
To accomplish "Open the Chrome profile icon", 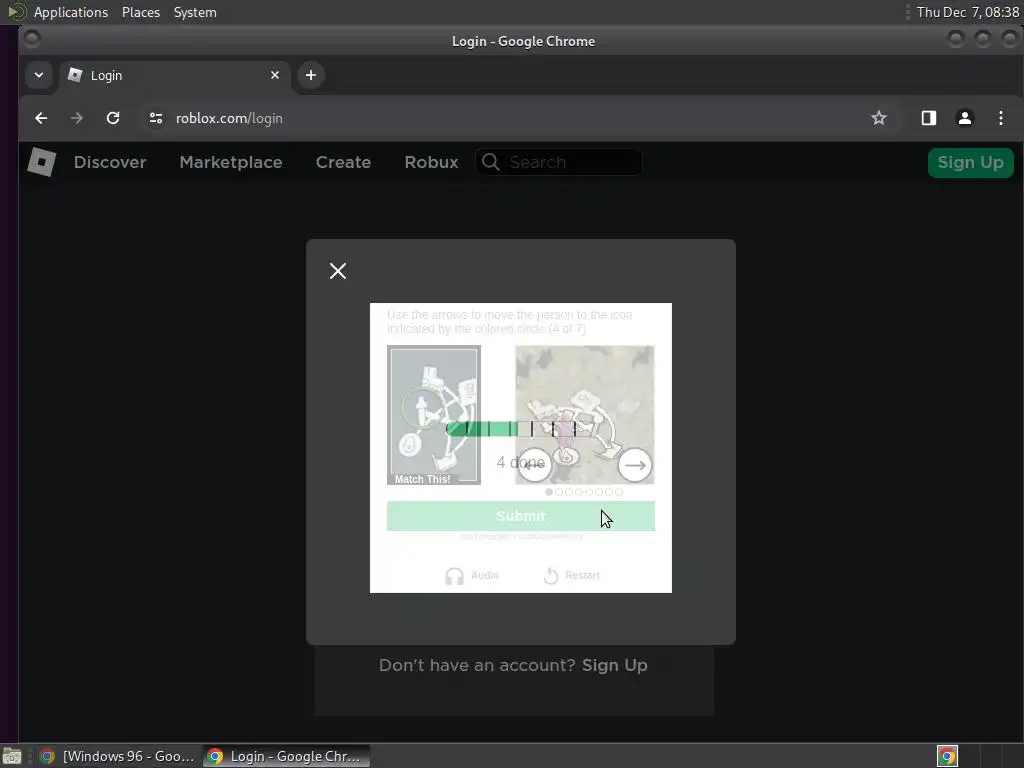I will 965,118.
